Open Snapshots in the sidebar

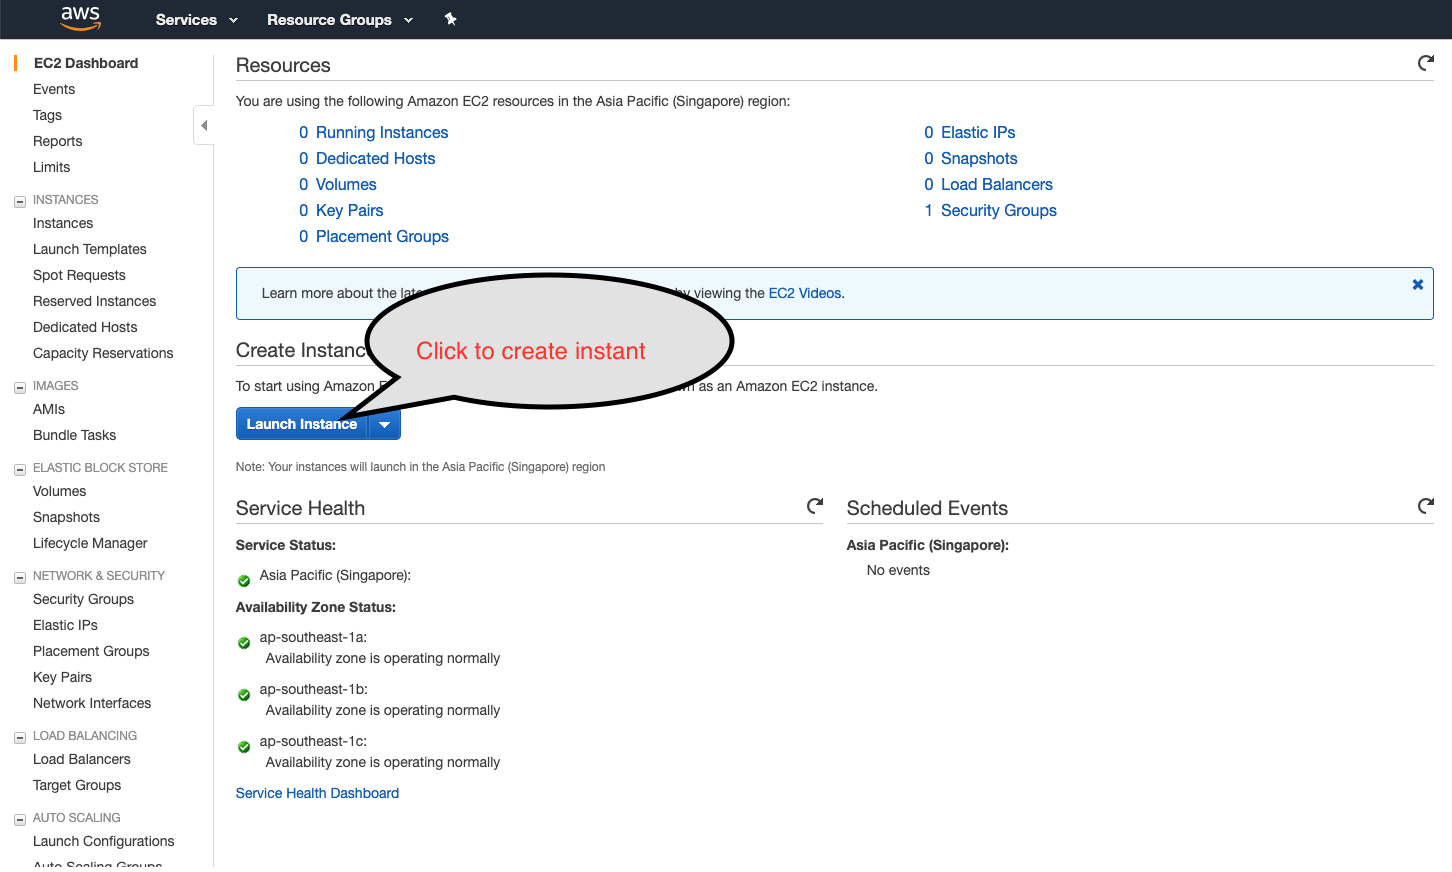coord(67,517)
